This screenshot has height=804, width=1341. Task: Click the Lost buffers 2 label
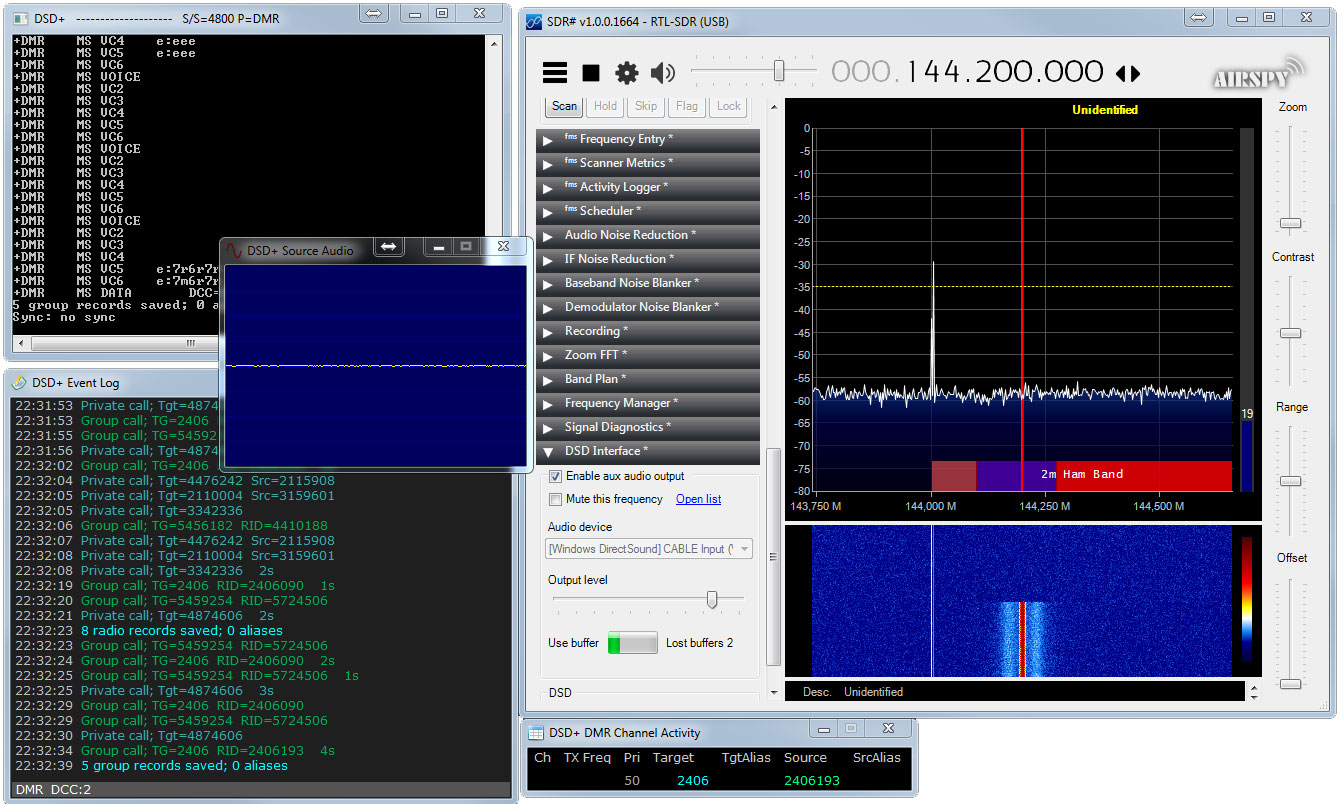click(x=699, y=643)
